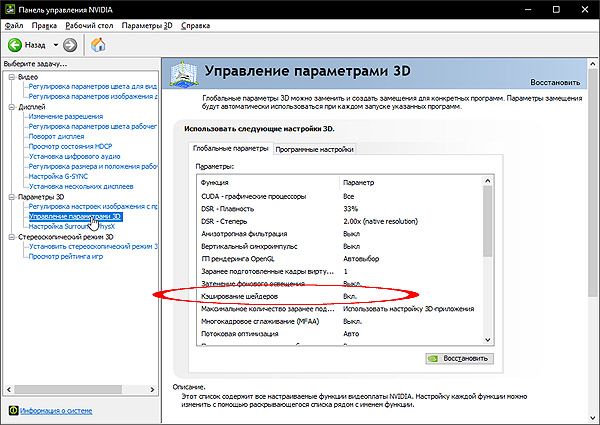Click the 3D settings header cube icon
Viewport: 600px width, 425px height.
184,73
